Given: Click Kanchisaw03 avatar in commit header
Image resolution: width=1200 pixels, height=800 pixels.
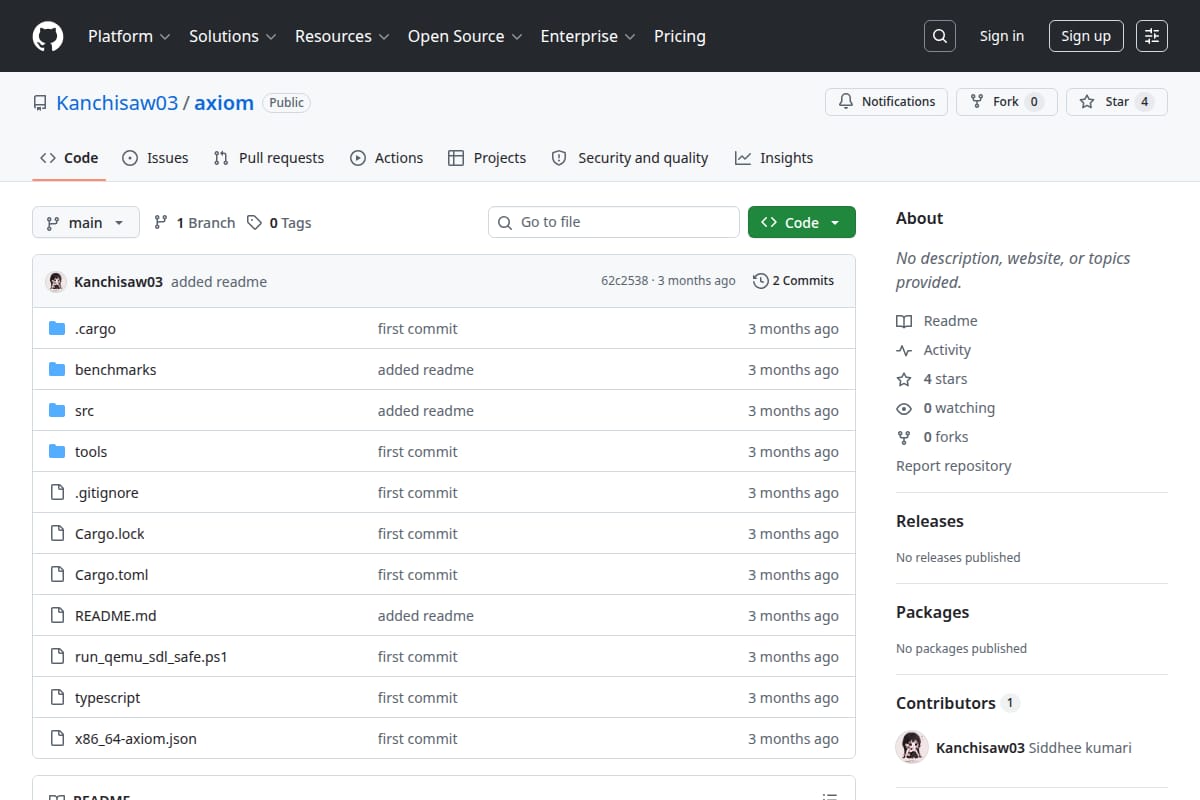Looking at the screenshot, I should pyautogui.click(x=56, y=282).
